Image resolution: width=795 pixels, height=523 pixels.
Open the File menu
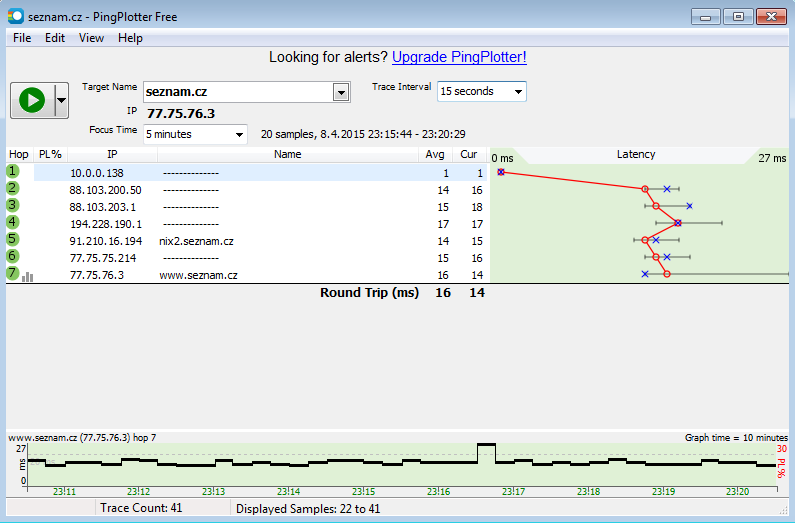pyautogui.click(x=22, y=38)
